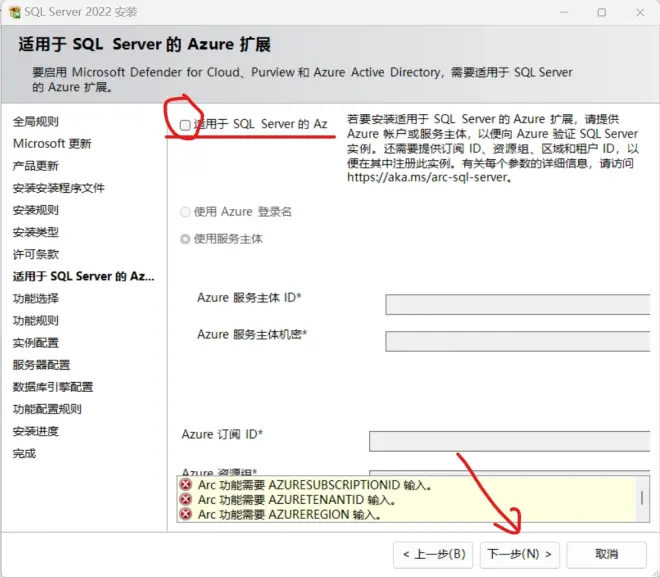Select 功能选择 in the sidebar

tap(36, 298)
